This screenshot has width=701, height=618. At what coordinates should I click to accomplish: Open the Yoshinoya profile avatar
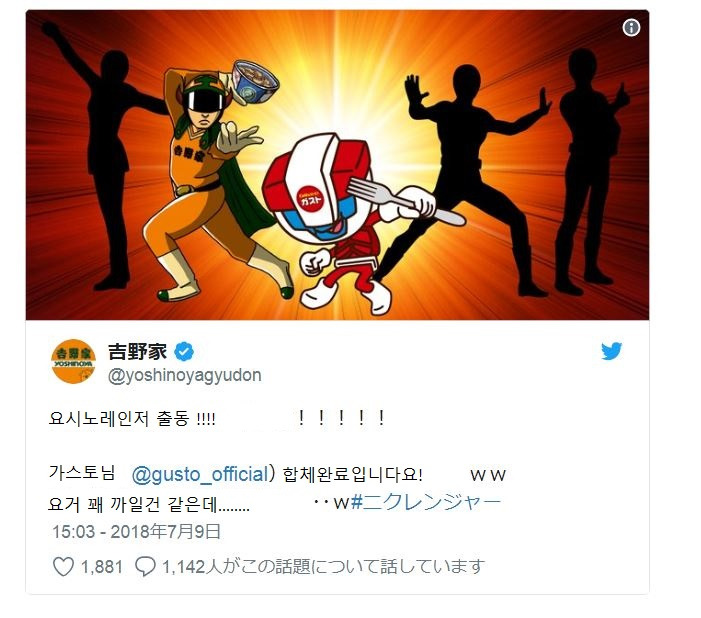tap(73, 361)
